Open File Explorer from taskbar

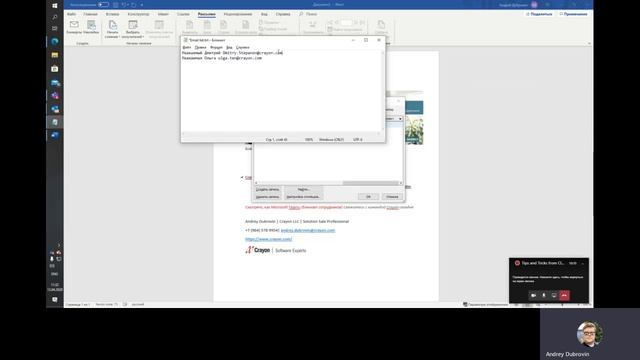(x=55, y=55)
